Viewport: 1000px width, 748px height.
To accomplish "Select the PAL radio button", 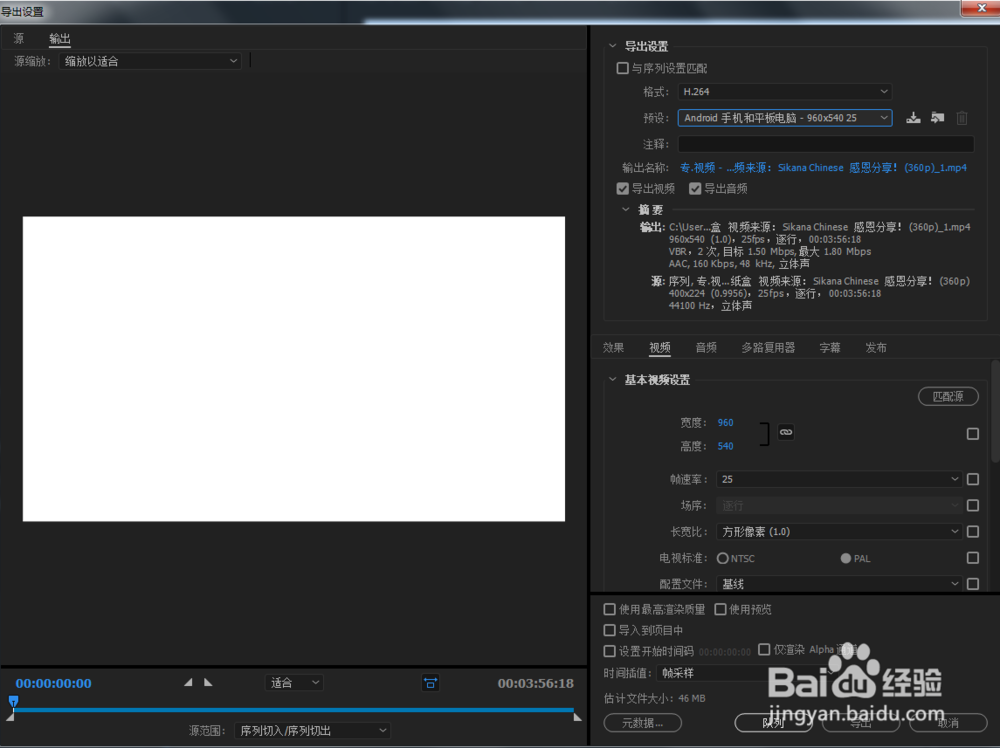I will point(846,559).
